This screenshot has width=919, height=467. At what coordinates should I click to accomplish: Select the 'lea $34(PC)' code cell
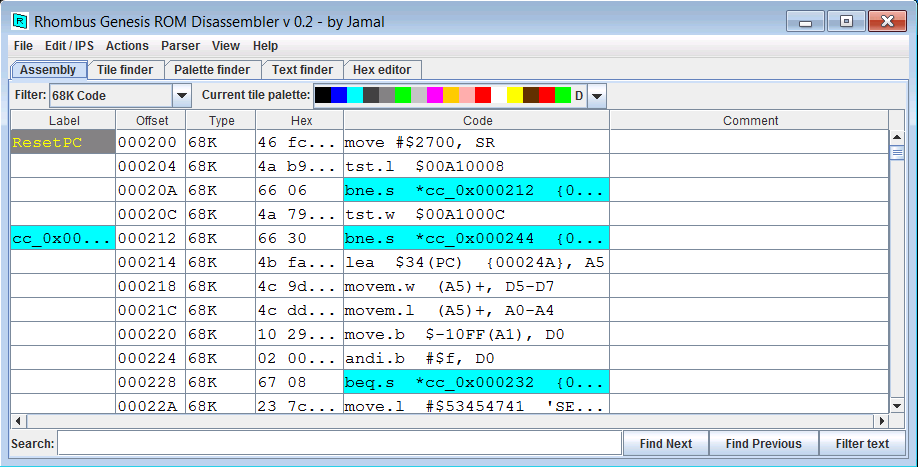point(477,263)
